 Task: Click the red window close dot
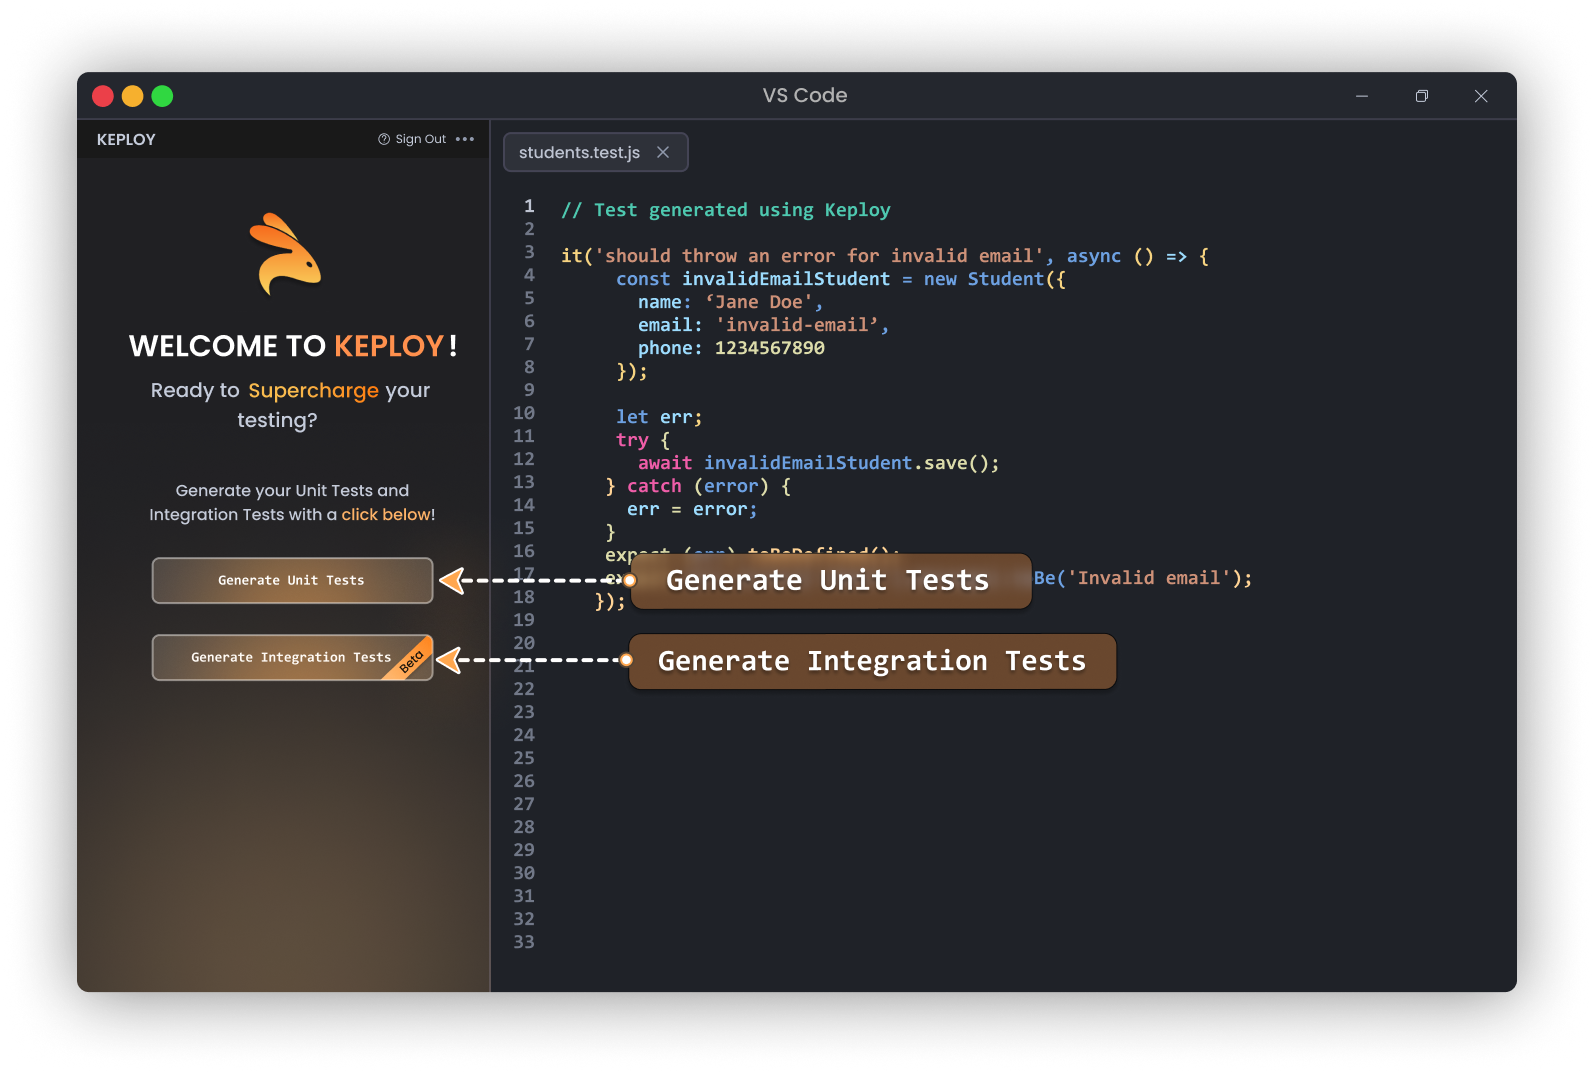103,96
